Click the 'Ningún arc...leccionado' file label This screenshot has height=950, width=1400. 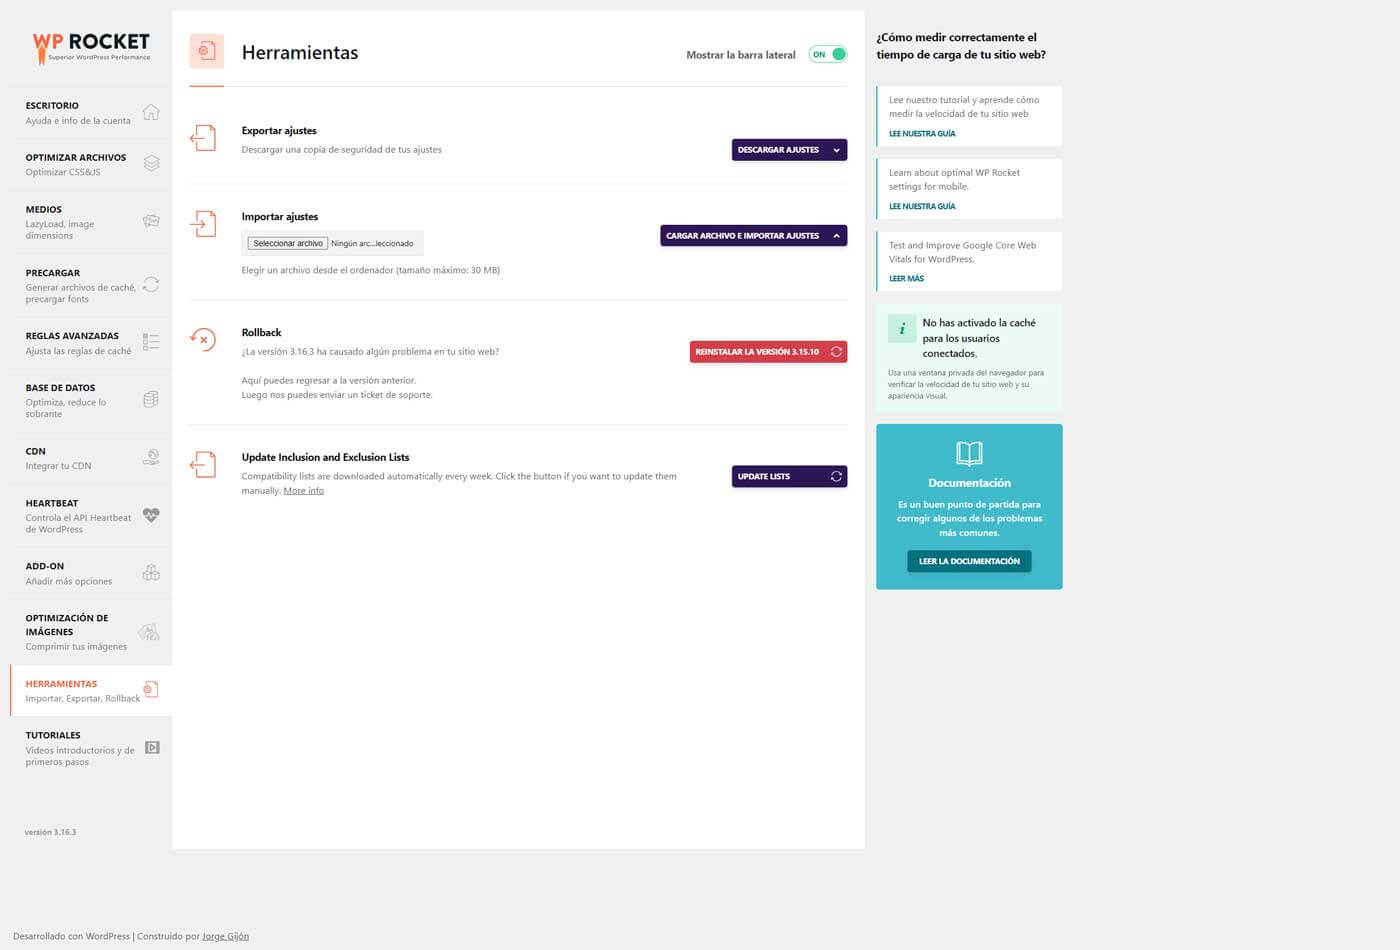[x=372, y=243]
